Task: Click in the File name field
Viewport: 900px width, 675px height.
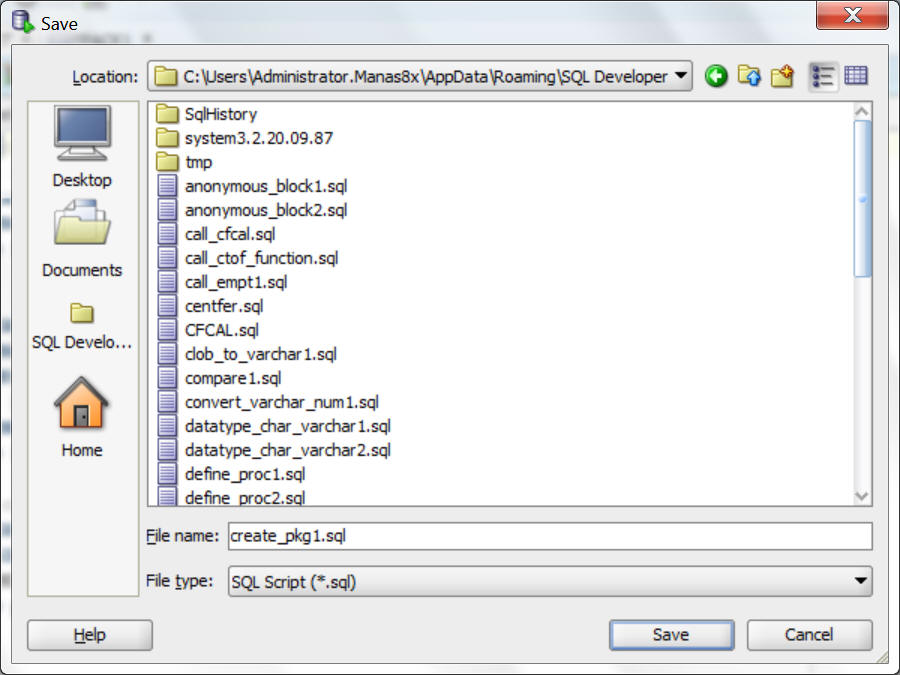Action: (550, 536)
